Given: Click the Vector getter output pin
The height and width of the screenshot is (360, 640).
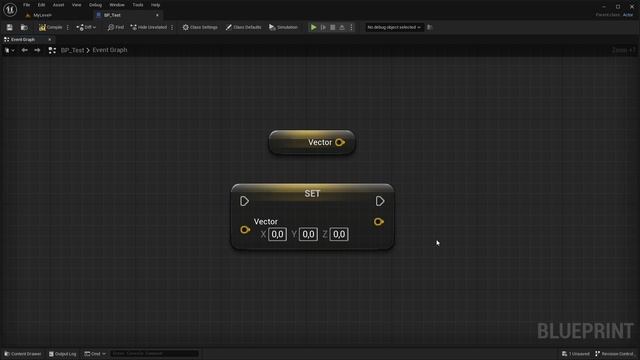Looking at the screenshot, I should click(x=340, y=142).
